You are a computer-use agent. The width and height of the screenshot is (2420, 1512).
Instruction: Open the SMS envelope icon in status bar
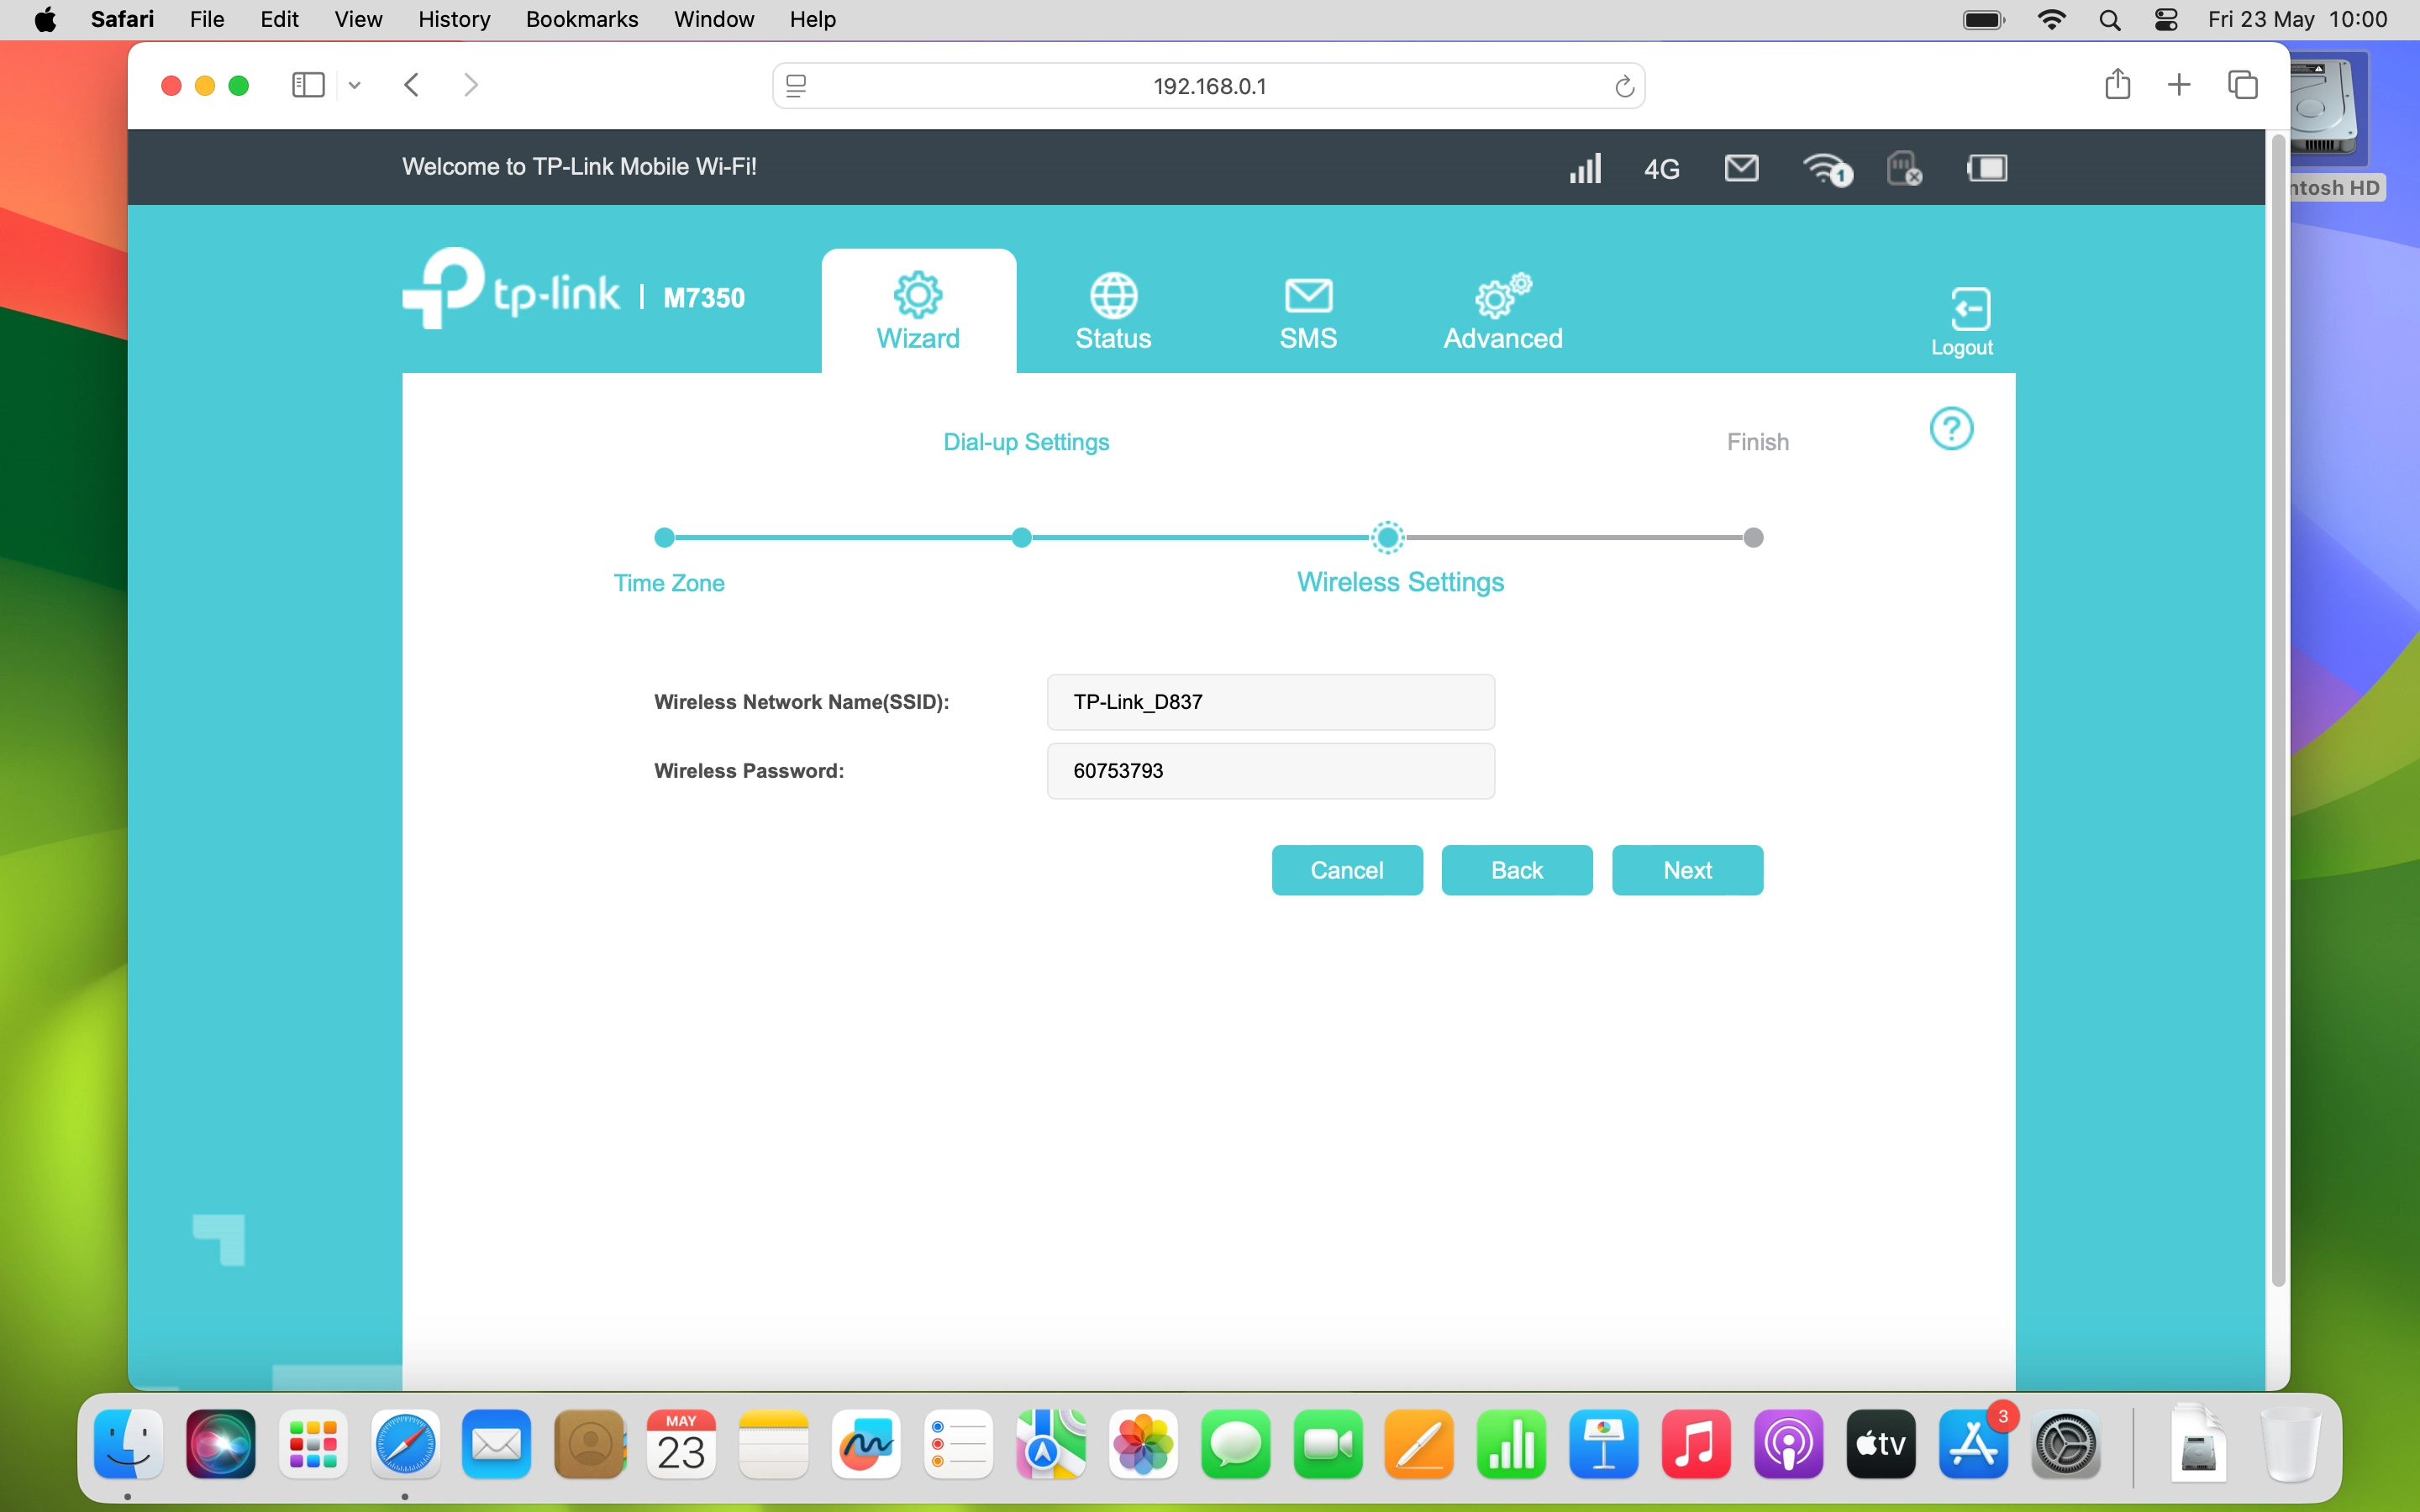click(1741, 168)
